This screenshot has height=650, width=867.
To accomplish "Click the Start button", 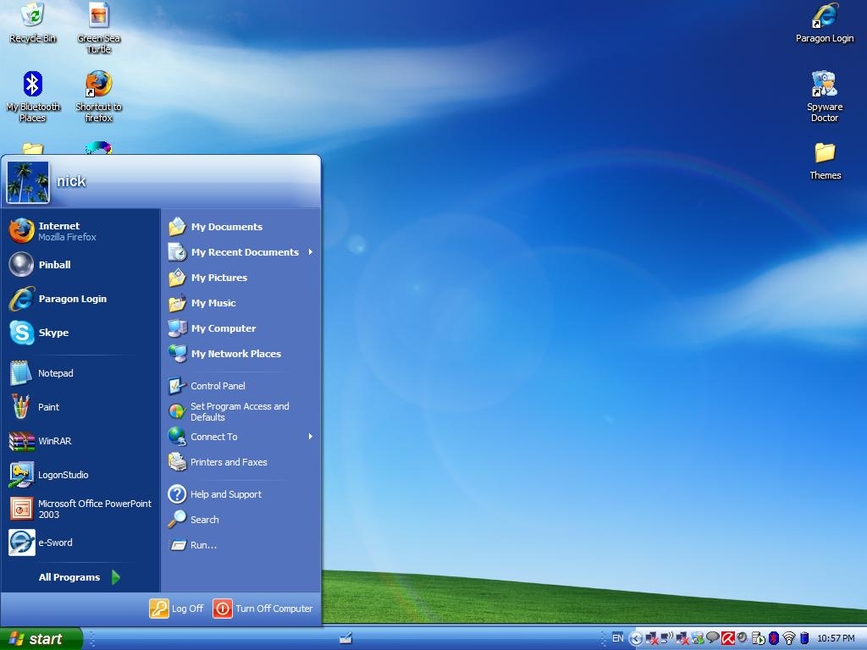I will (41, 639).
